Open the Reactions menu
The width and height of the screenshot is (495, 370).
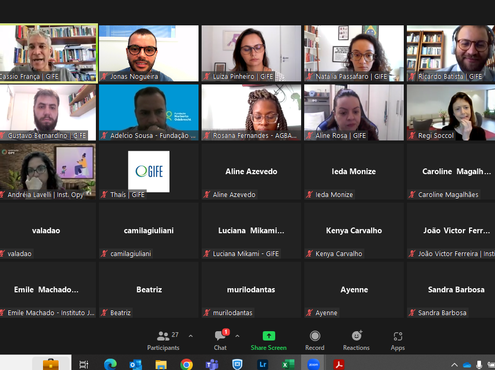coord(356,341)
